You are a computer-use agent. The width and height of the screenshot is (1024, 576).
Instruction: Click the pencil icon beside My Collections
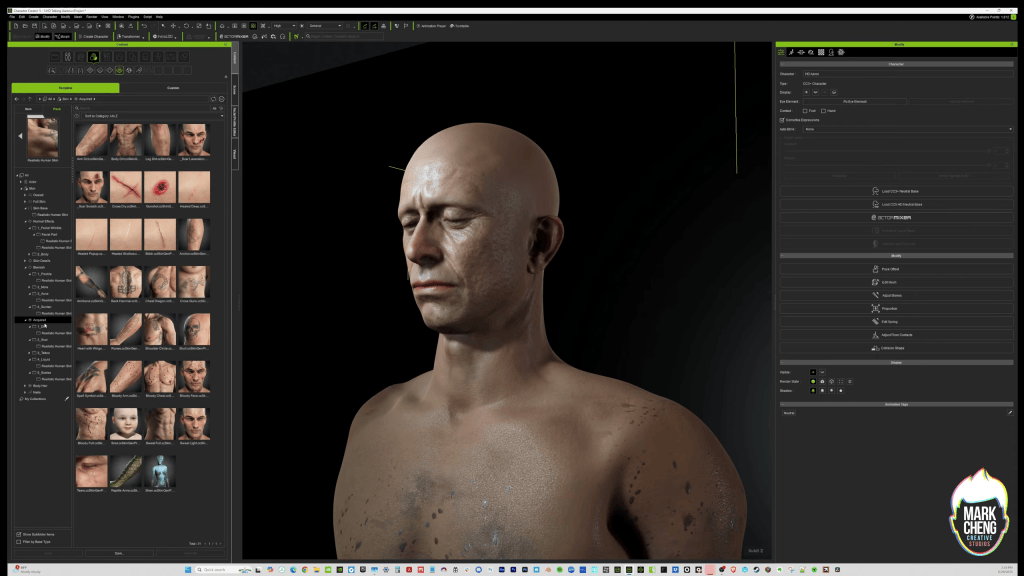tap(67, 399)
